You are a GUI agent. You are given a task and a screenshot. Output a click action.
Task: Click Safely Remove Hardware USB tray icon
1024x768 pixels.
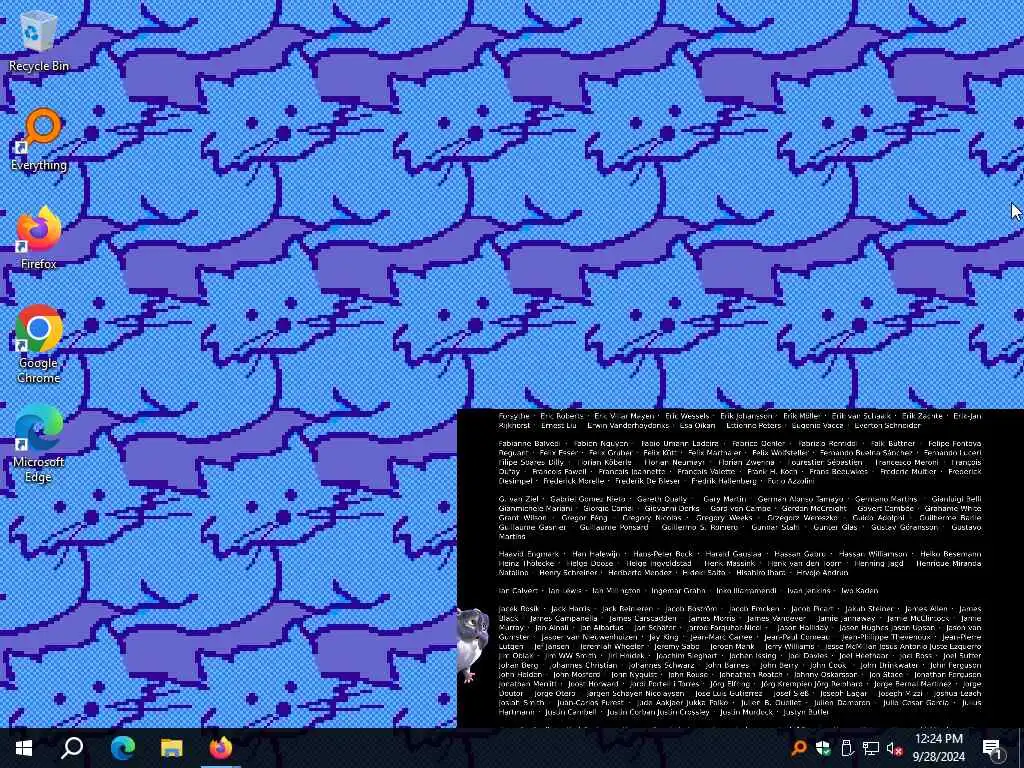846,748
